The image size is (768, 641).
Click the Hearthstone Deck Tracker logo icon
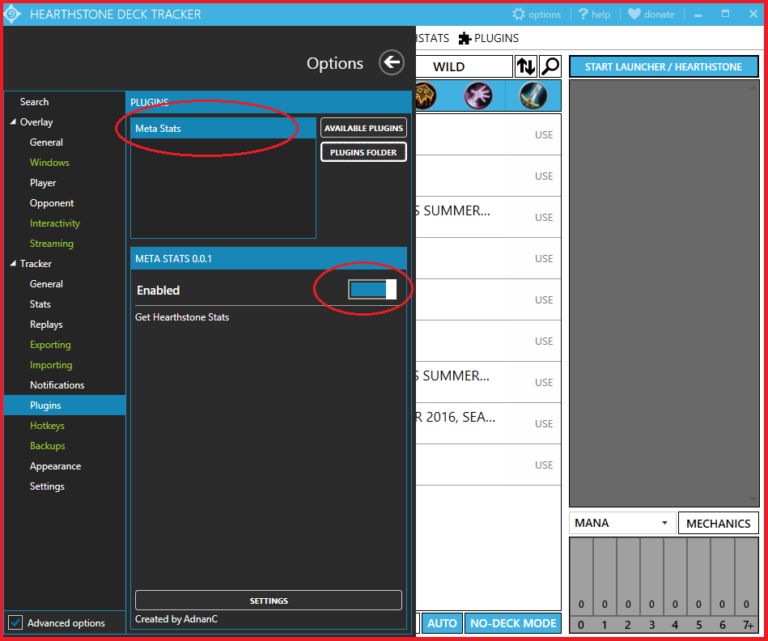coord(12,14)
